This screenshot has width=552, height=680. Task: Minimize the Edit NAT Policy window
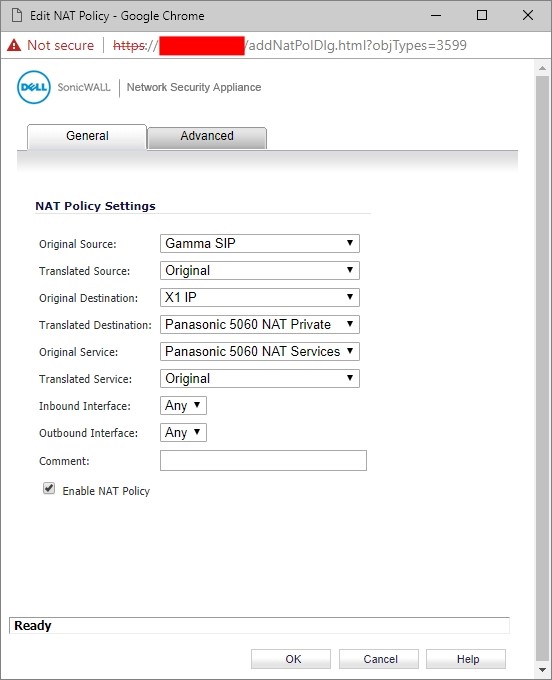(x=436, y=15)
